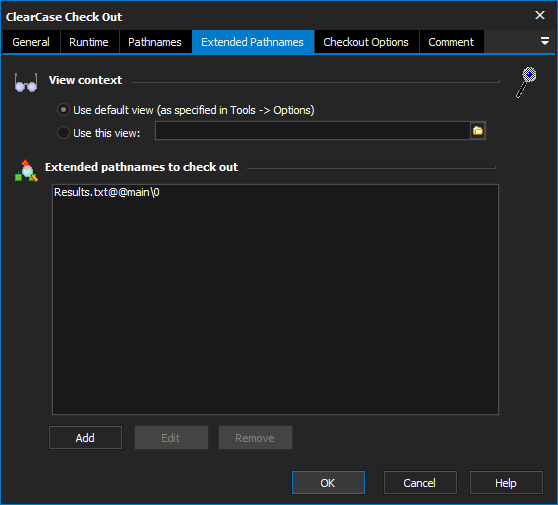Viewport: 558px width, 505px height.
Task: Go to the Comment tab
Action: coord(451,42)
